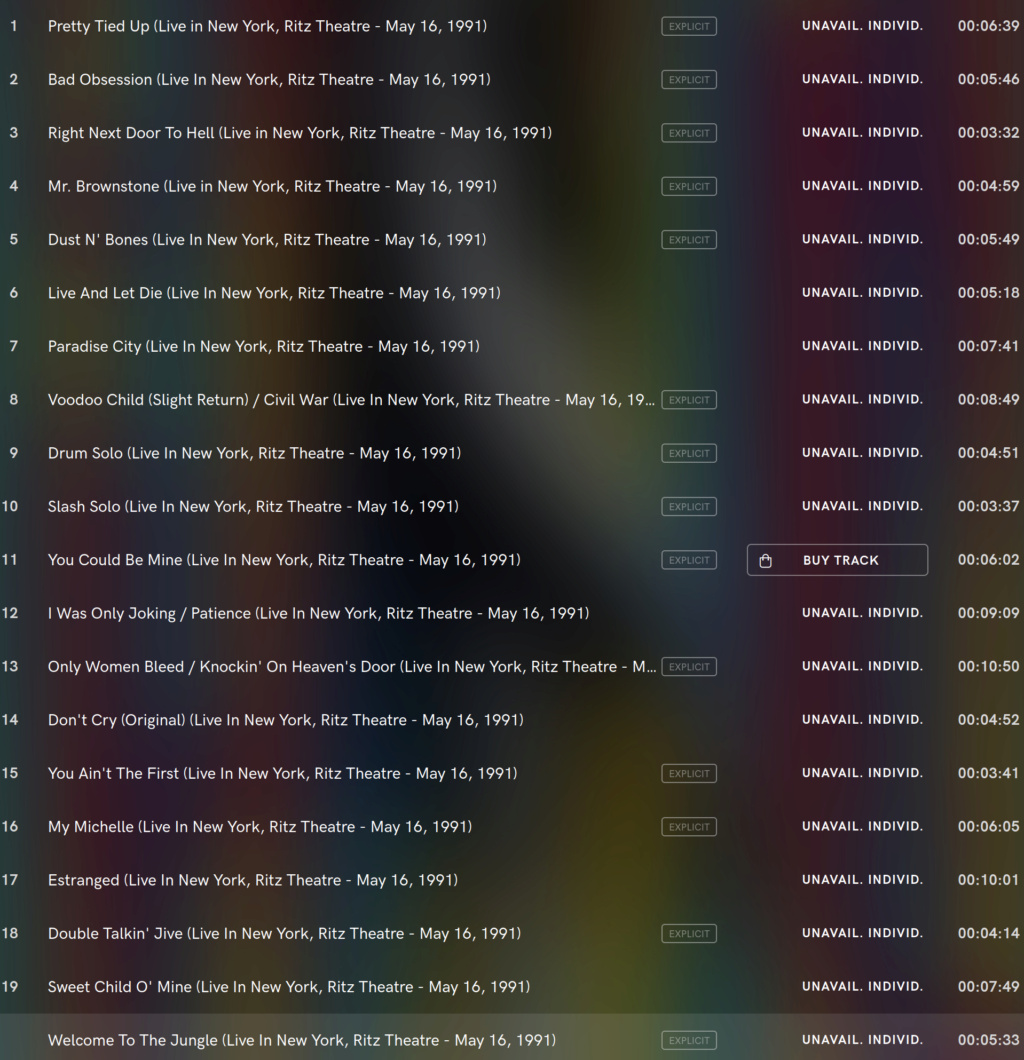Click Explicit label on Welcome To The Jungle
The height and width of the screenshot is (1060, 1024).
pos(689,1041)
